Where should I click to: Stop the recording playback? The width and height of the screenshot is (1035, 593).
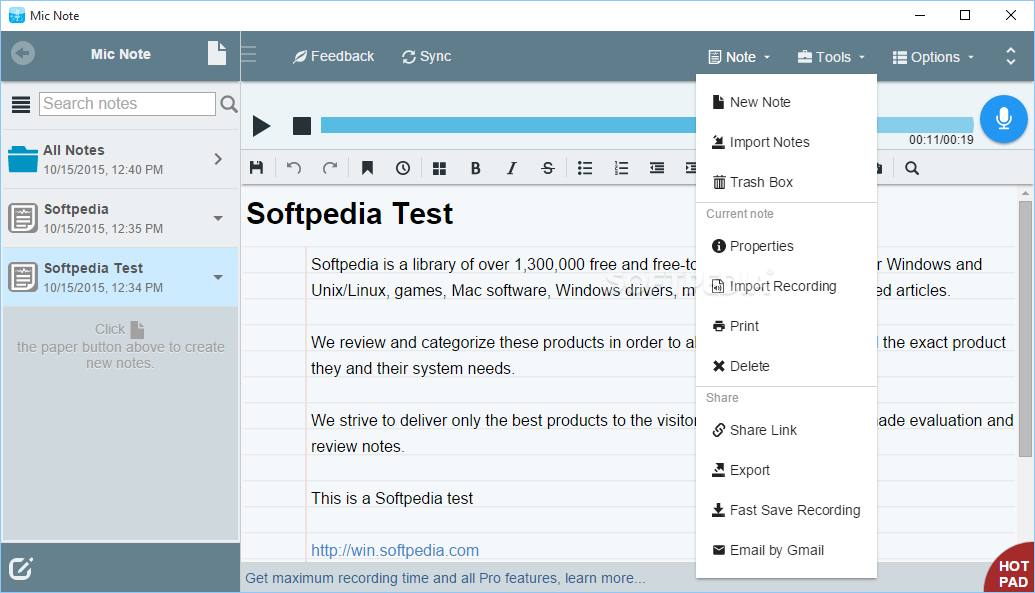[x=302, y=125]
